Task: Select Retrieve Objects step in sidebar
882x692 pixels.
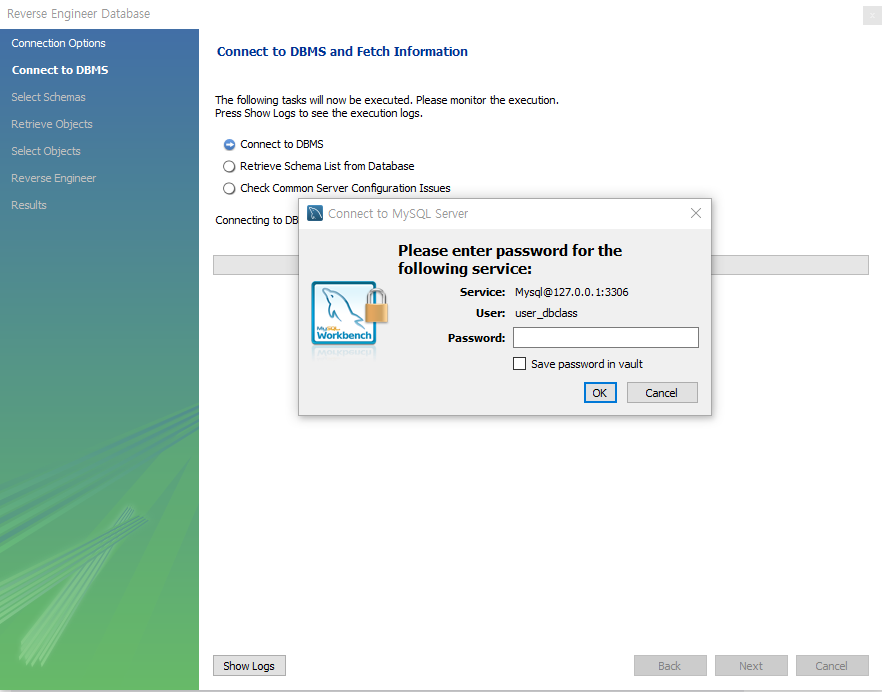Action: pyautogui.click(x=52, y=124)
